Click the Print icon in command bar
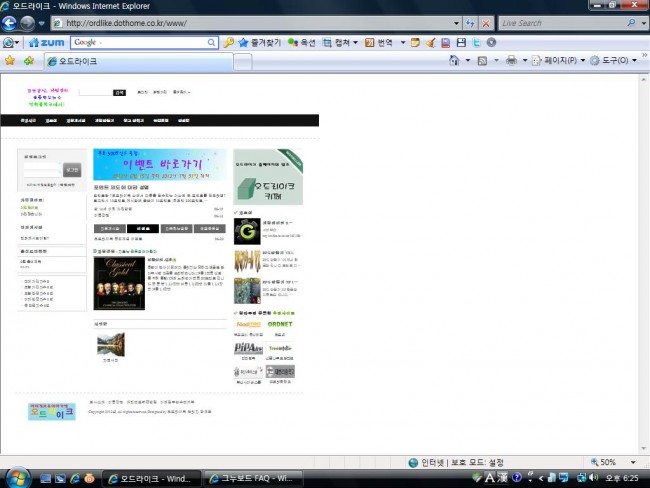The image size is (650, 488). (x=511, y=61)
